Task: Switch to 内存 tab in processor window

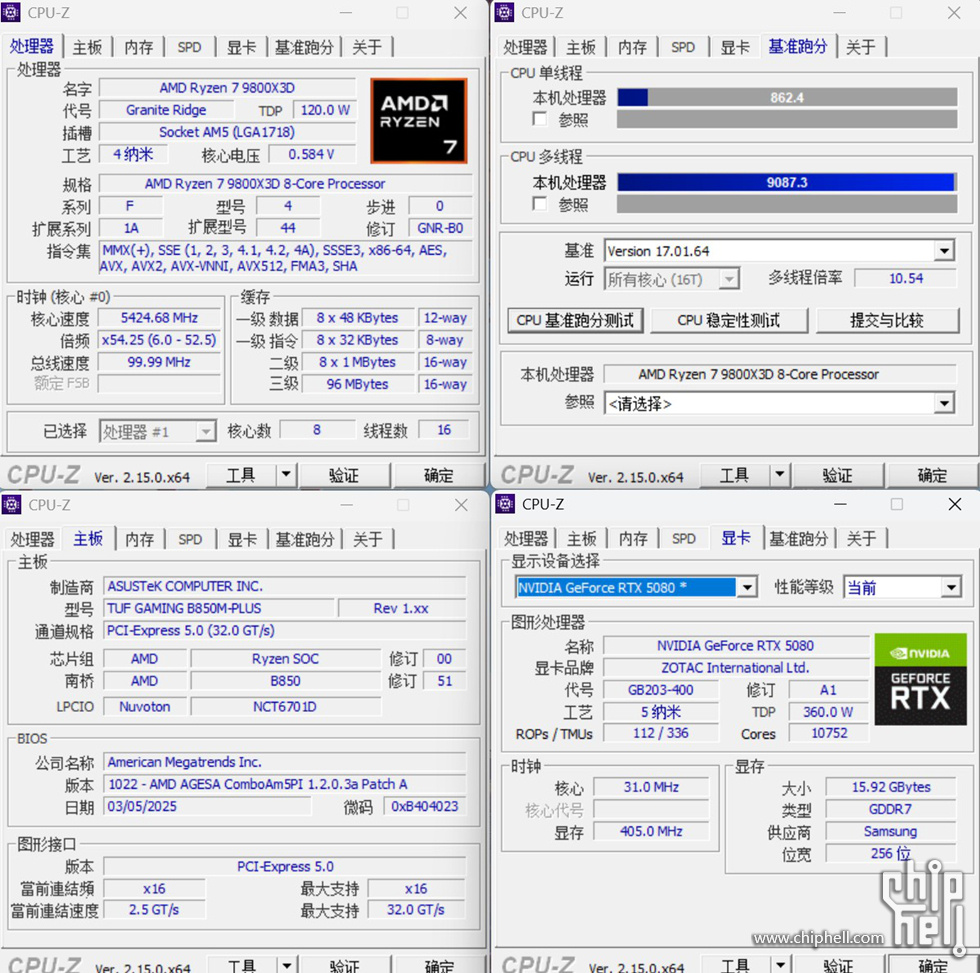Action: coord(138,47)
